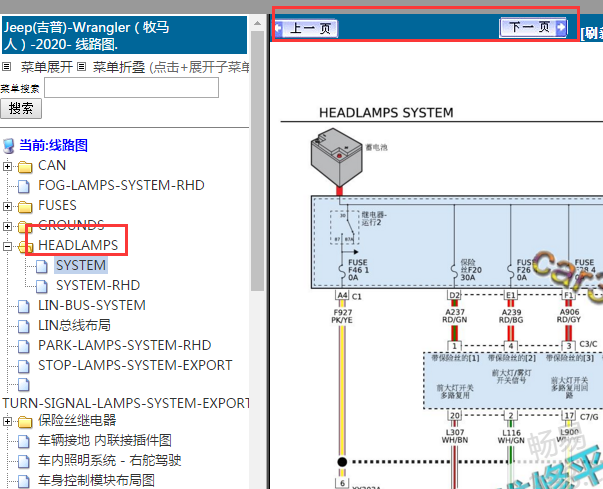Expand the 保险丝继电器 folder plus toggle
The image size is (603, 489).
tap(7, 421)
